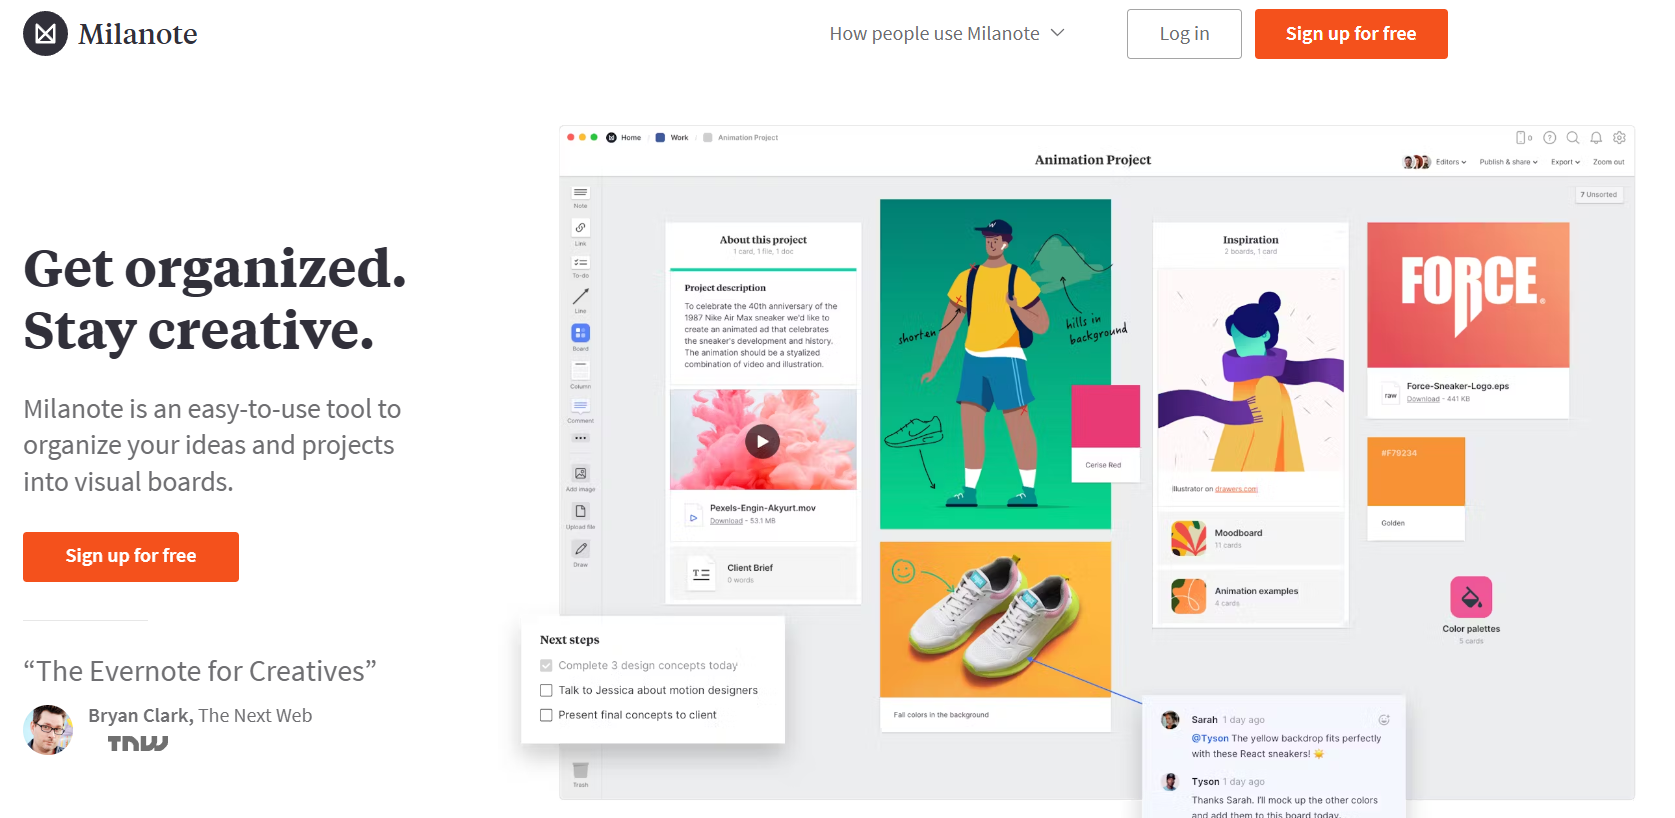The width and height of the screenshot is (1675, 818).
Task: Click Tyson's avatar in comment thread
Action: point(1170,782)
